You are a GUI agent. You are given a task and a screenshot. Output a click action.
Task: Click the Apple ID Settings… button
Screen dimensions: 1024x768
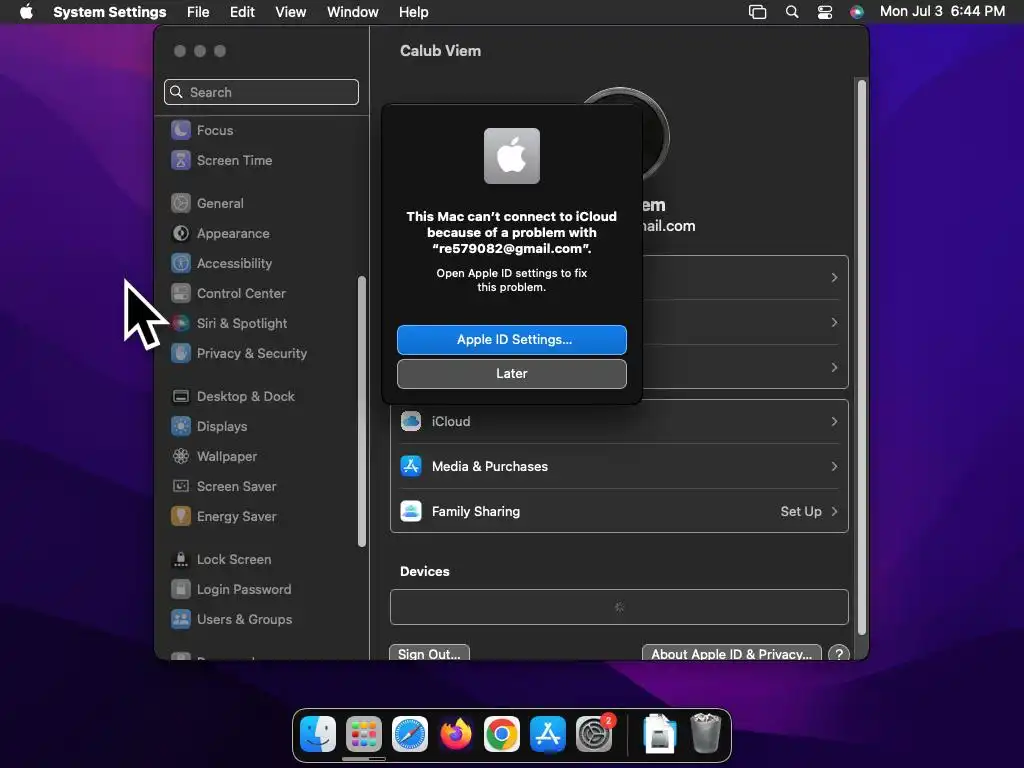coord(512,340)
